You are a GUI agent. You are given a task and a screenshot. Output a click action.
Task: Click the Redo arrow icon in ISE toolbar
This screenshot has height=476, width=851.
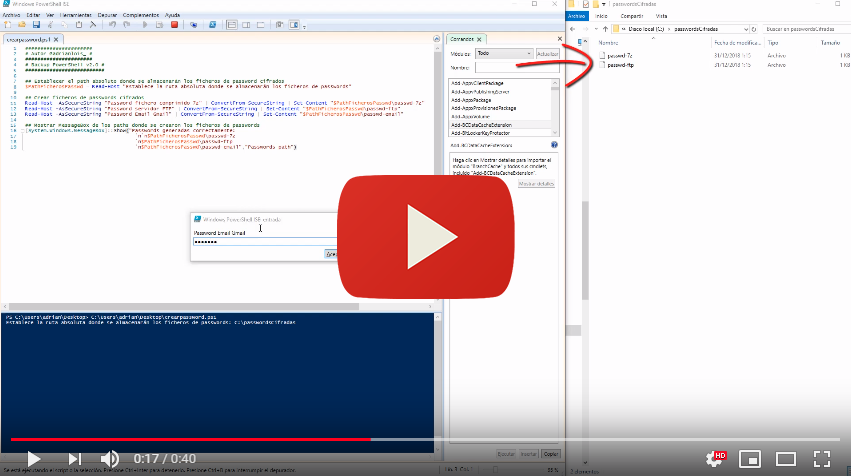[x=126, y=25]
